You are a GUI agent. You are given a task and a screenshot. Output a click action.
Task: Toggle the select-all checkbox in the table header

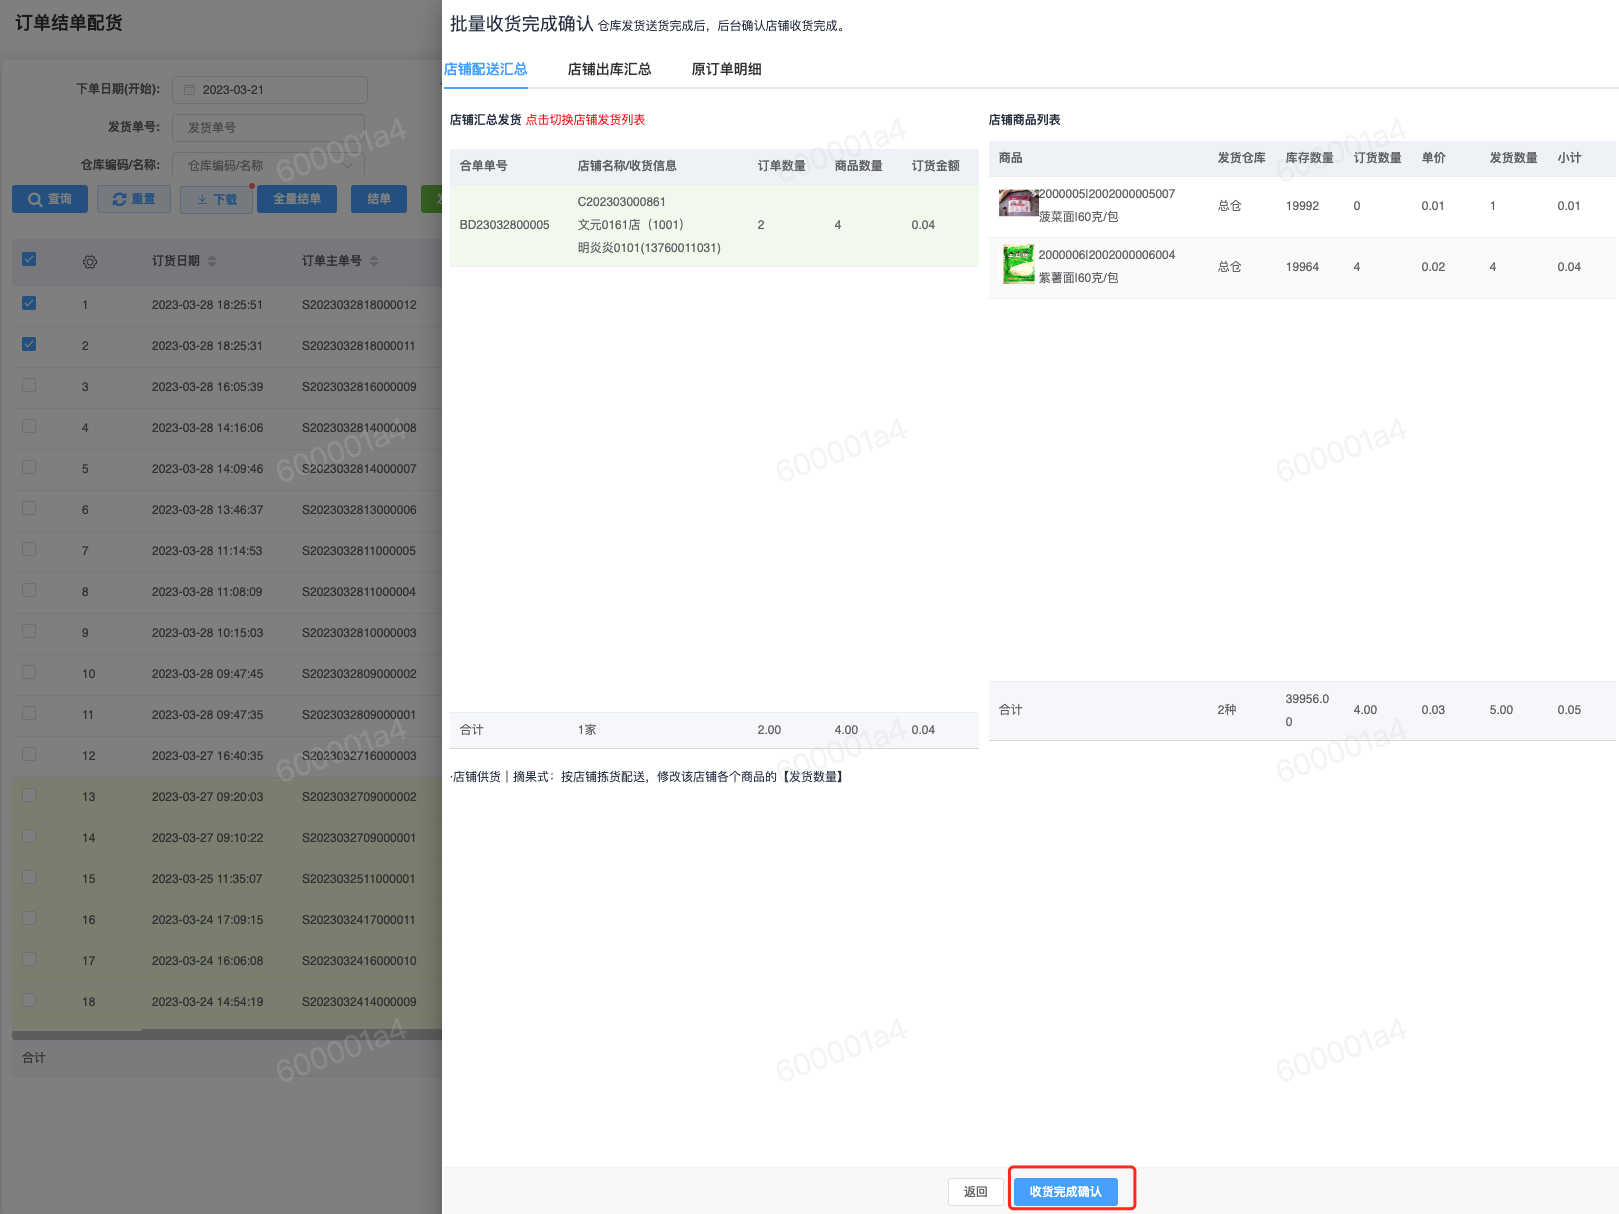pos(29,259)
